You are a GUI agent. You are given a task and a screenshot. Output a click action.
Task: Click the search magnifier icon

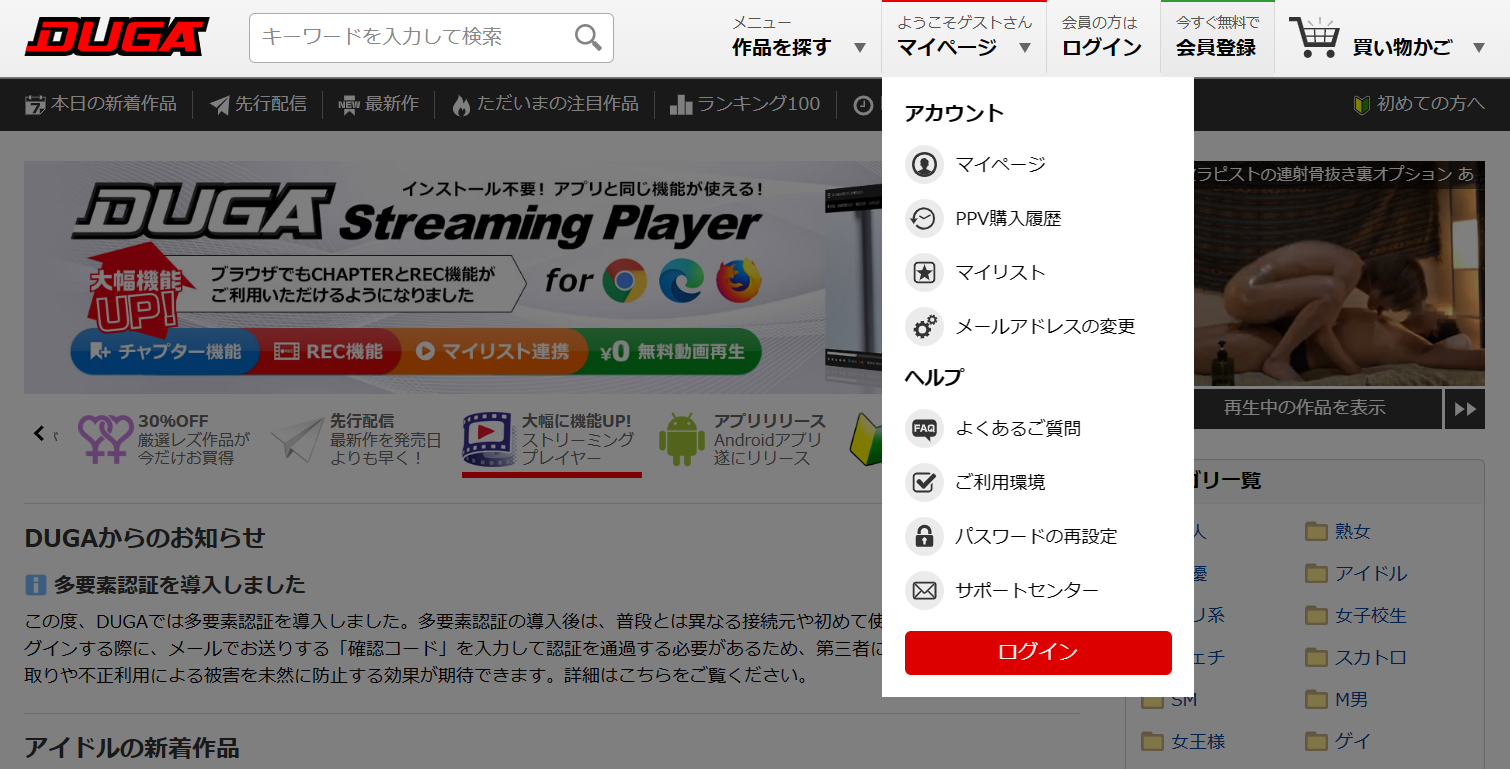588,38
